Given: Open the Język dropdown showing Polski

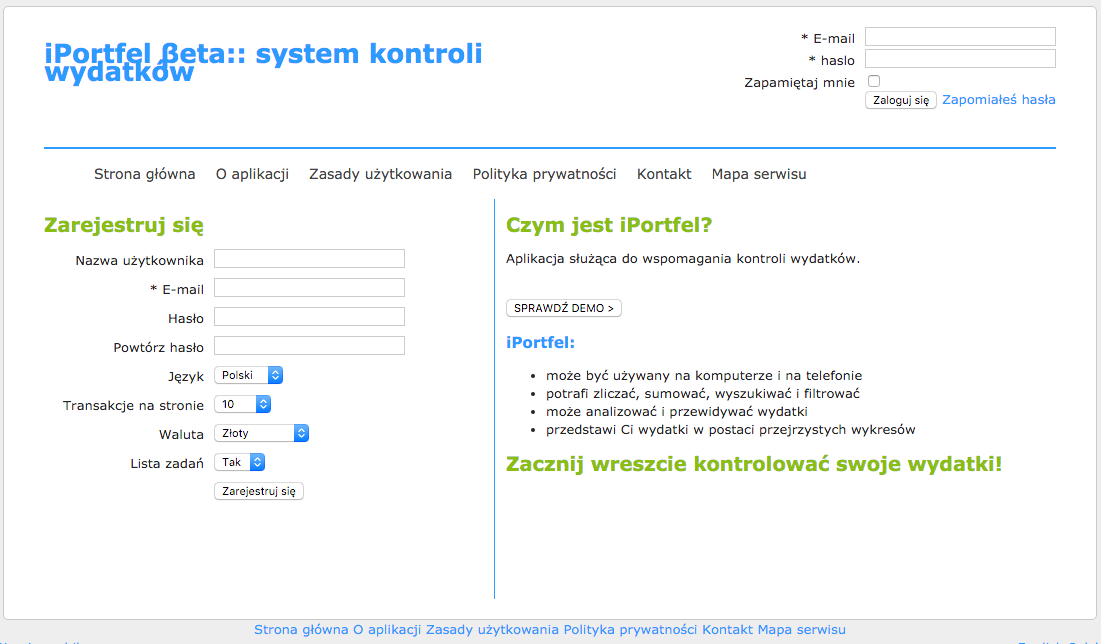Looking at the screenshot, I should coord(249,376).
